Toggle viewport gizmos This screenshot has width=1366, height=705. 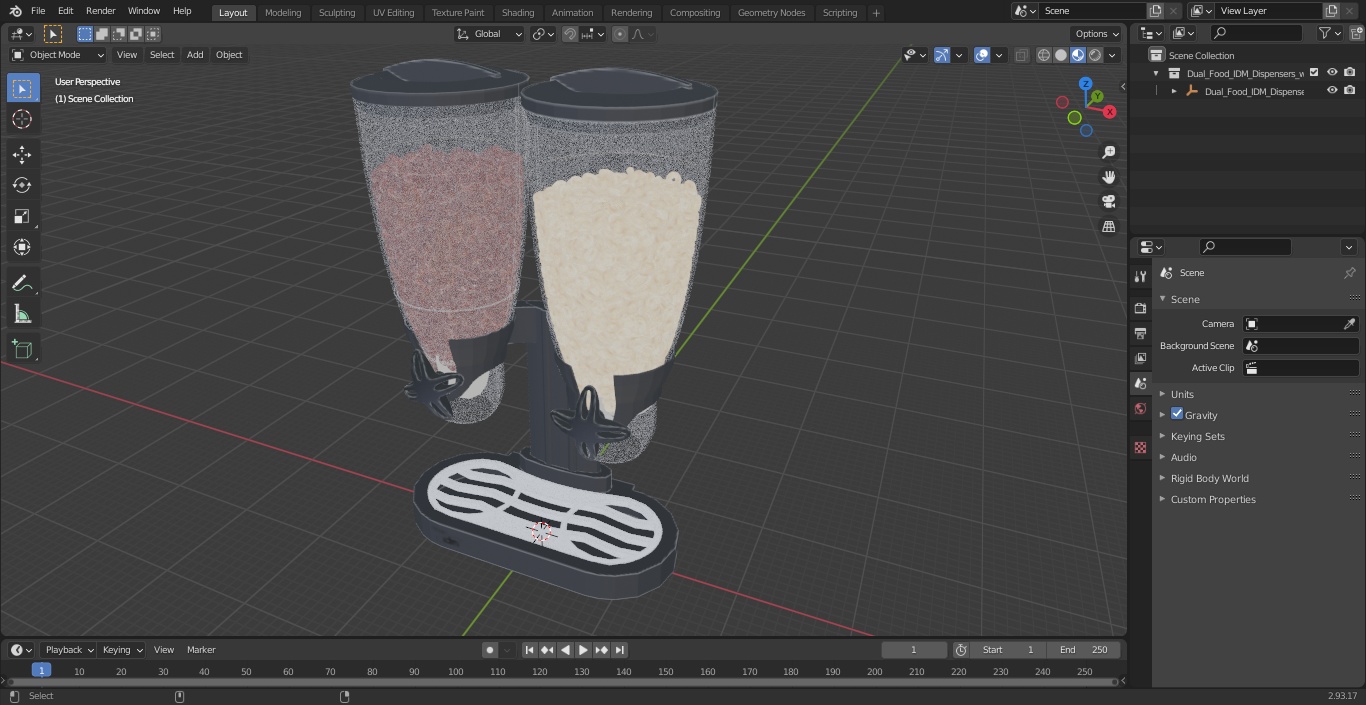[942, 55]
